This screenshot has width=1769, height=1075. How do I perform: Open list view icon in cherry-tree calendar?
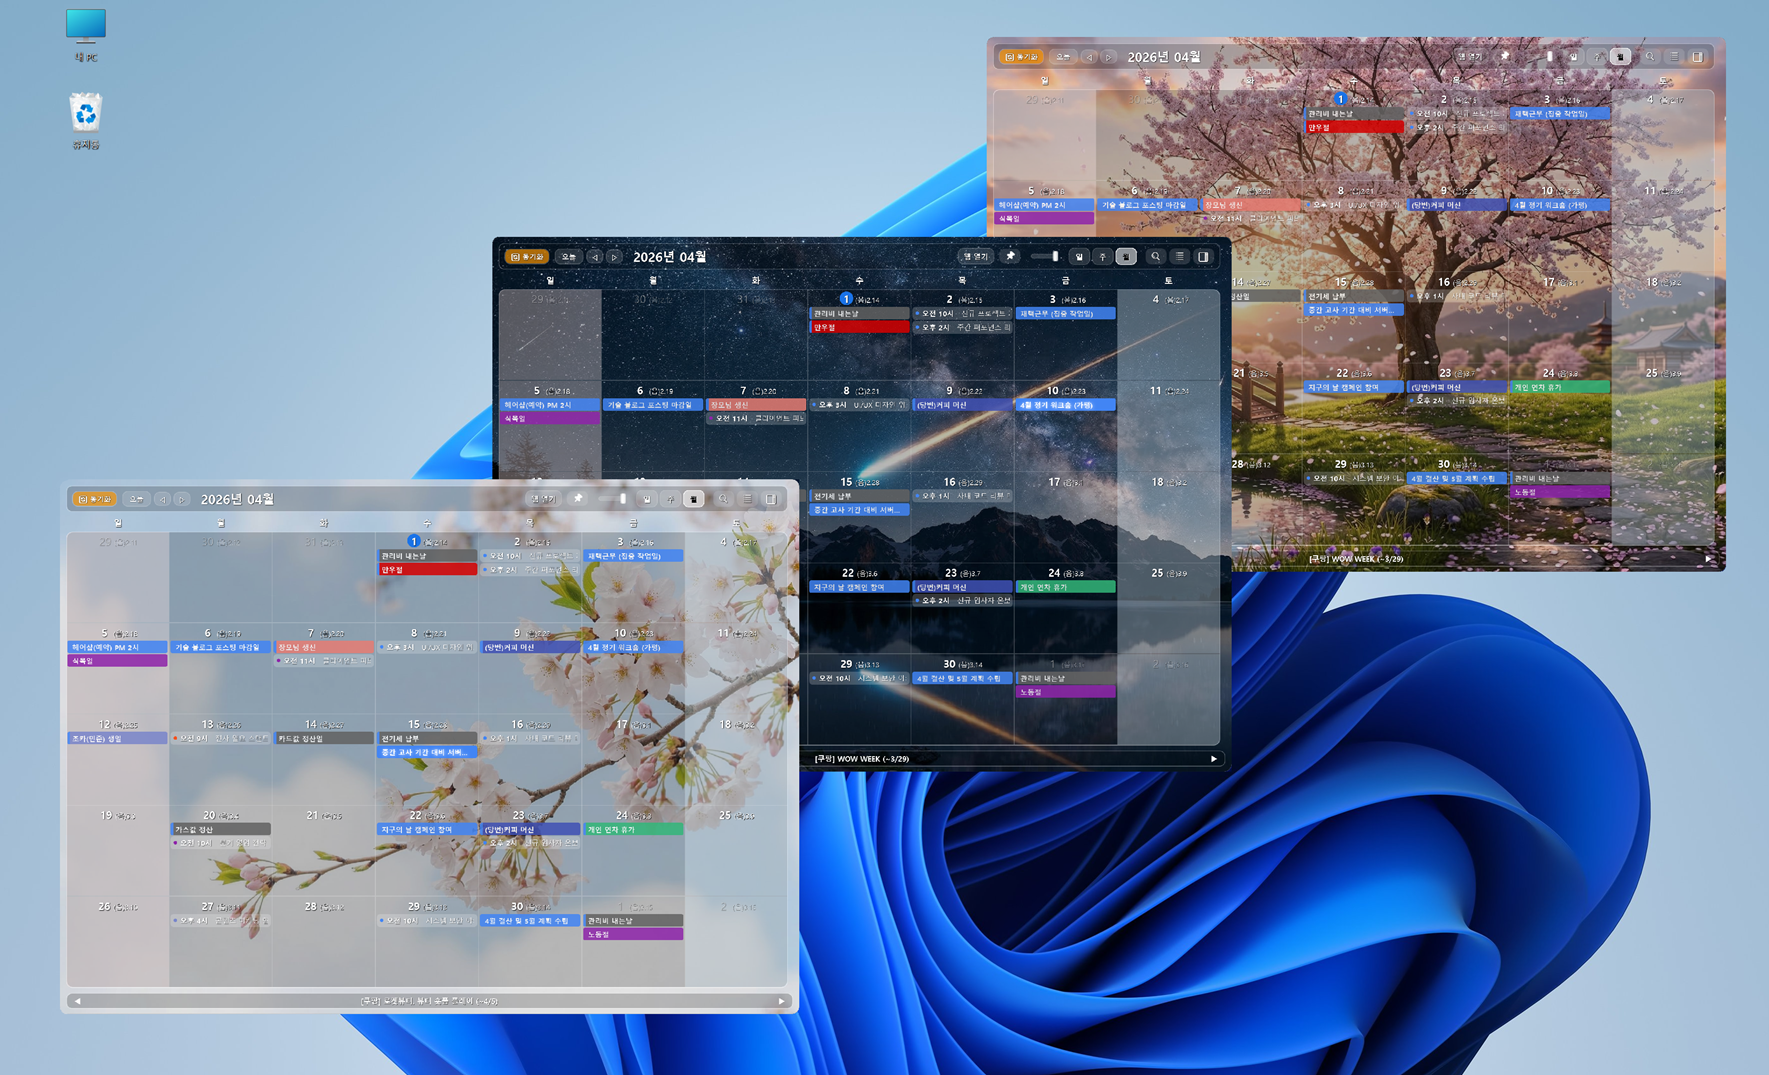click(x=1674, y=57)
